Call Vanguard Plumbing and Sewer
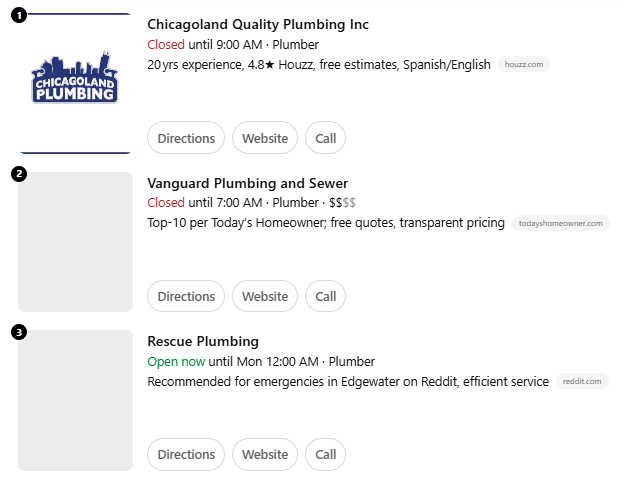The height and width of the screenshot is (490, 623). 325,296
